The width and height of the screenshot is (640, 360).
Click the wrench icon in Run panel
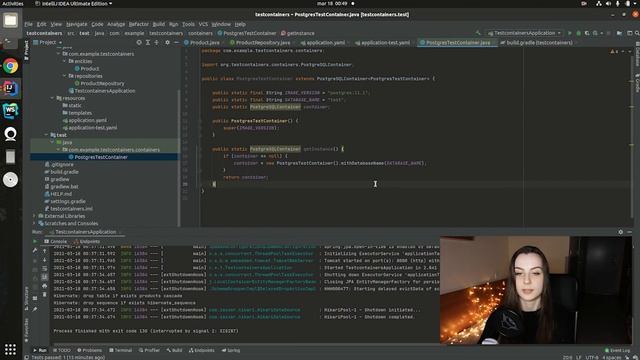[35, 251]
